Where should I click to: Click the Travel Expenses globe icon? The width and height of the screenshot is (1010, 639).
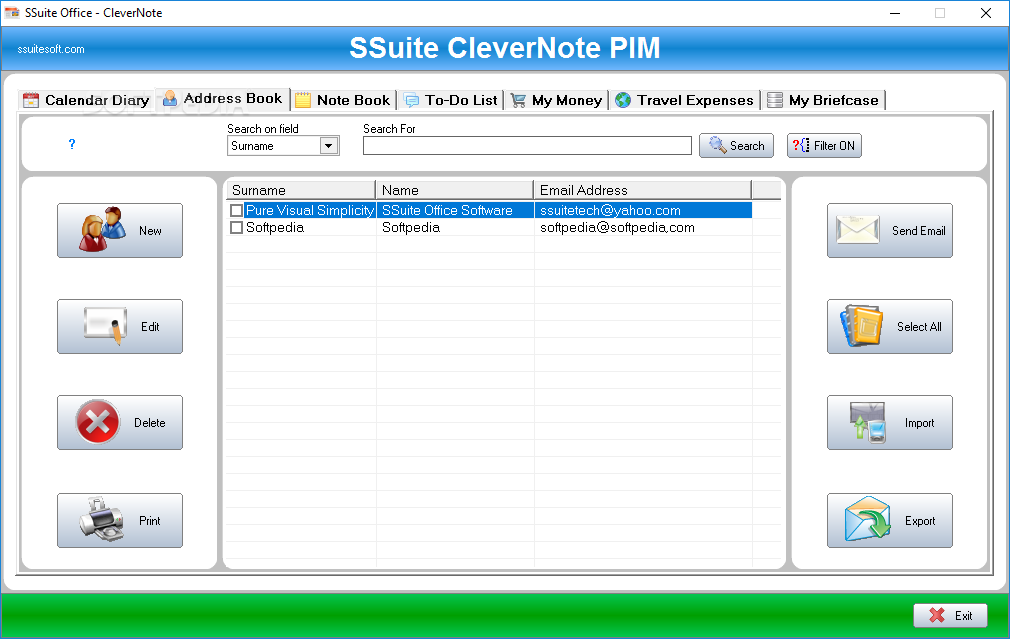click(623, 100)
